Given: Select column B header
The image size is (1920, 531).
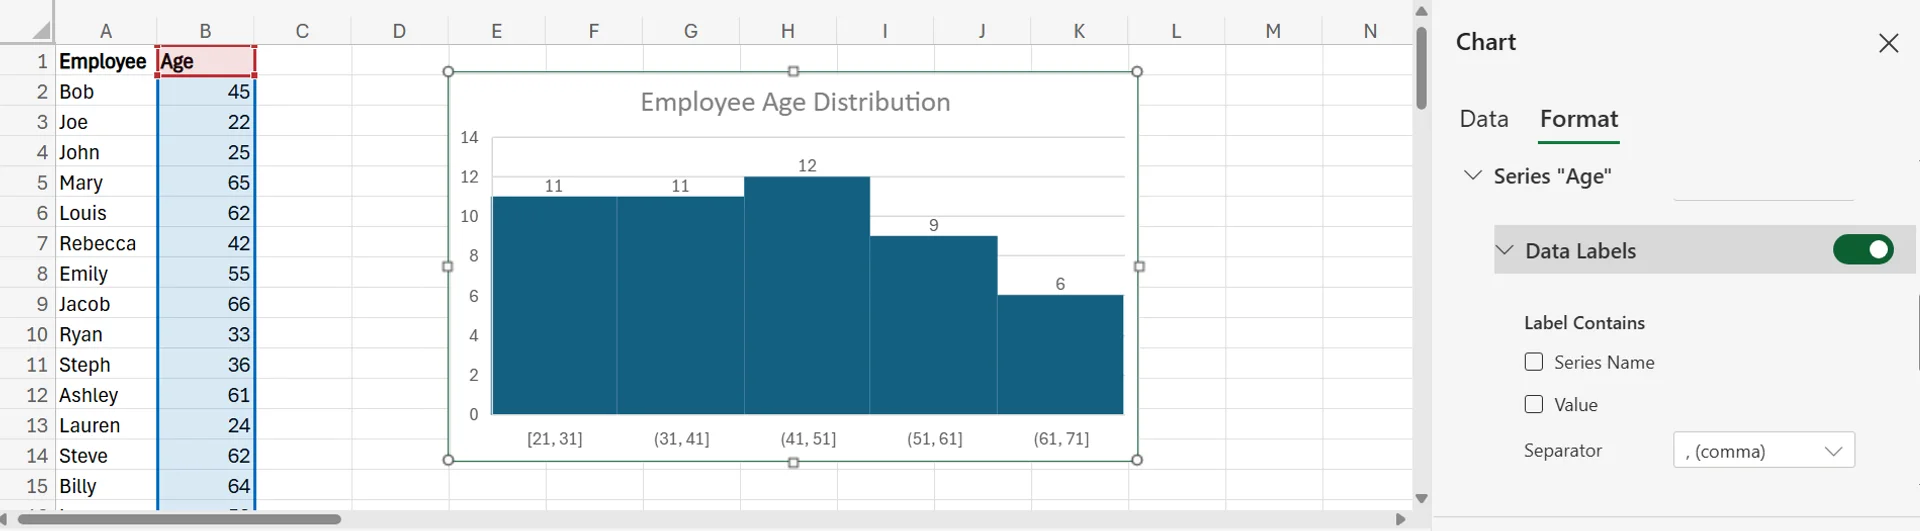Looking at the screenshot, I should pyautogui.click(x=206, y=31).
